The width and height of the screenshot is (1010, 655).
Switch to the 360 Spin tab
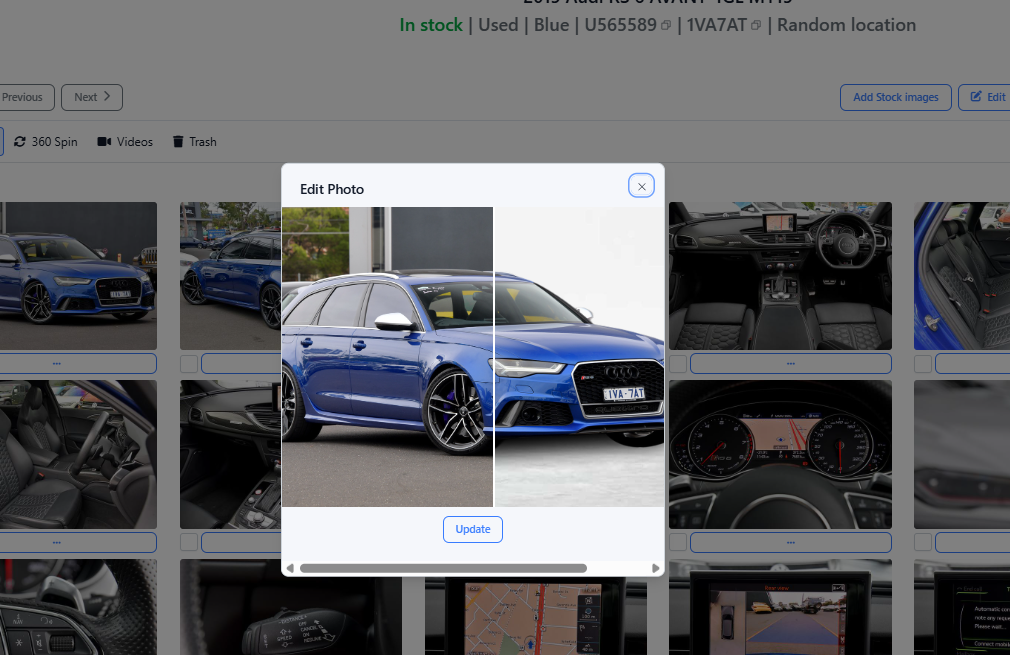tap(46, 142)
